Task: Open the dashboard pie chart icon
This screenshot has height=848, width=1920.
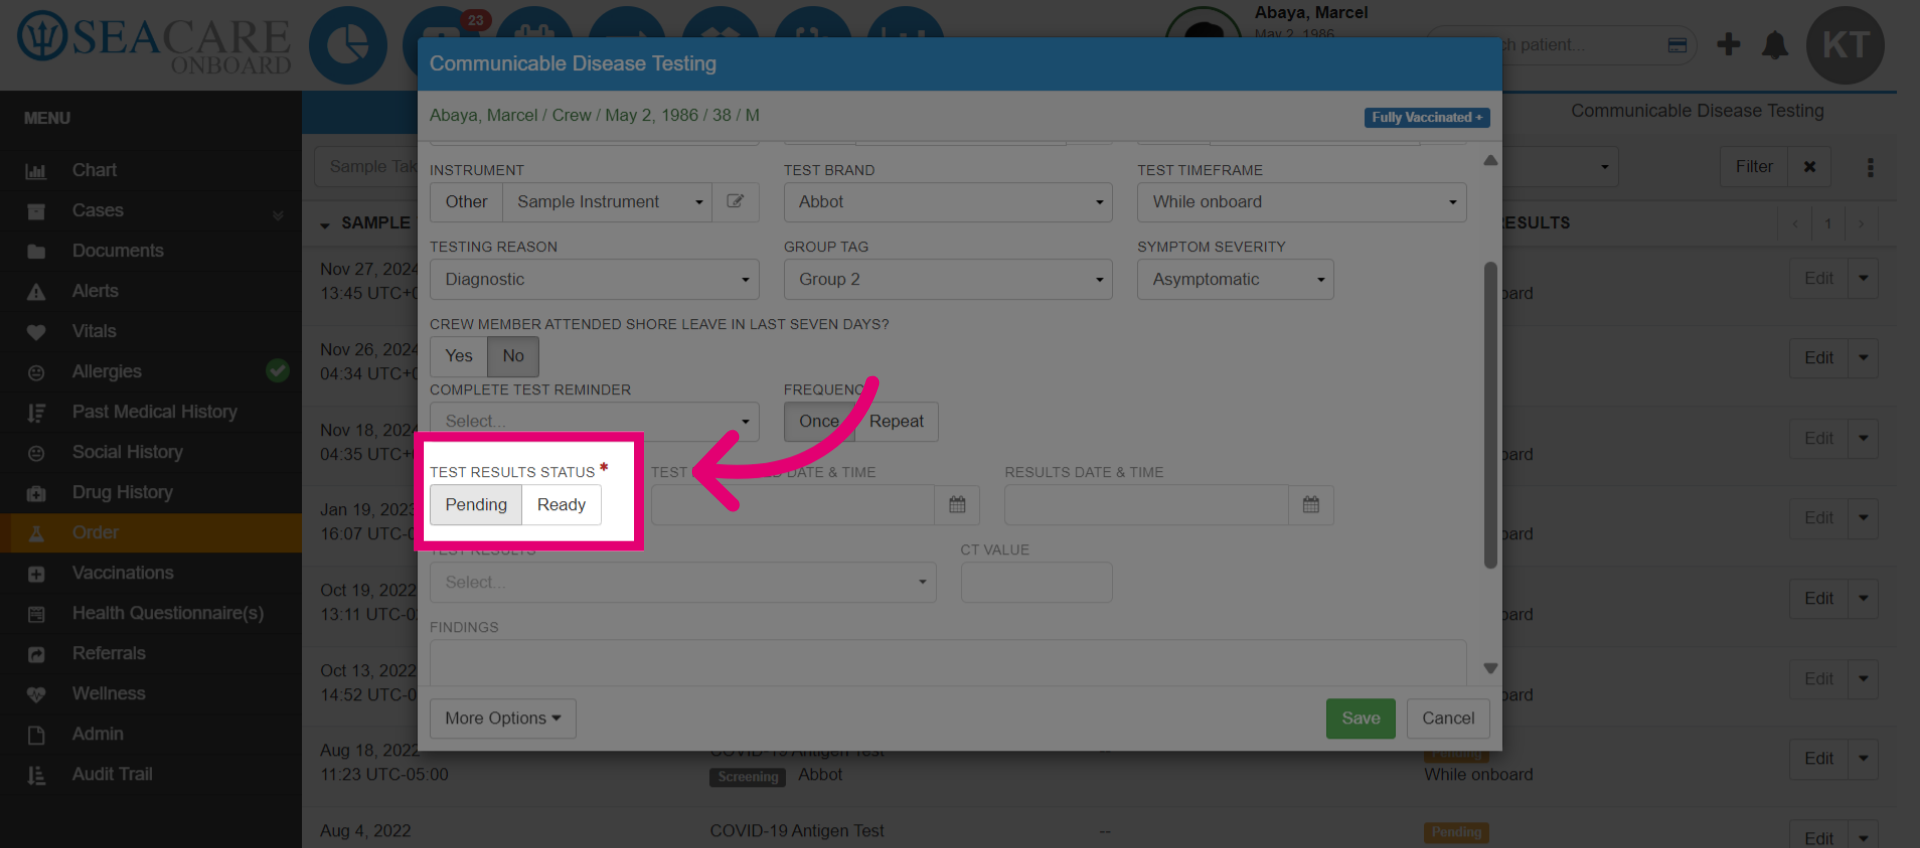Action: pos(348,45)
